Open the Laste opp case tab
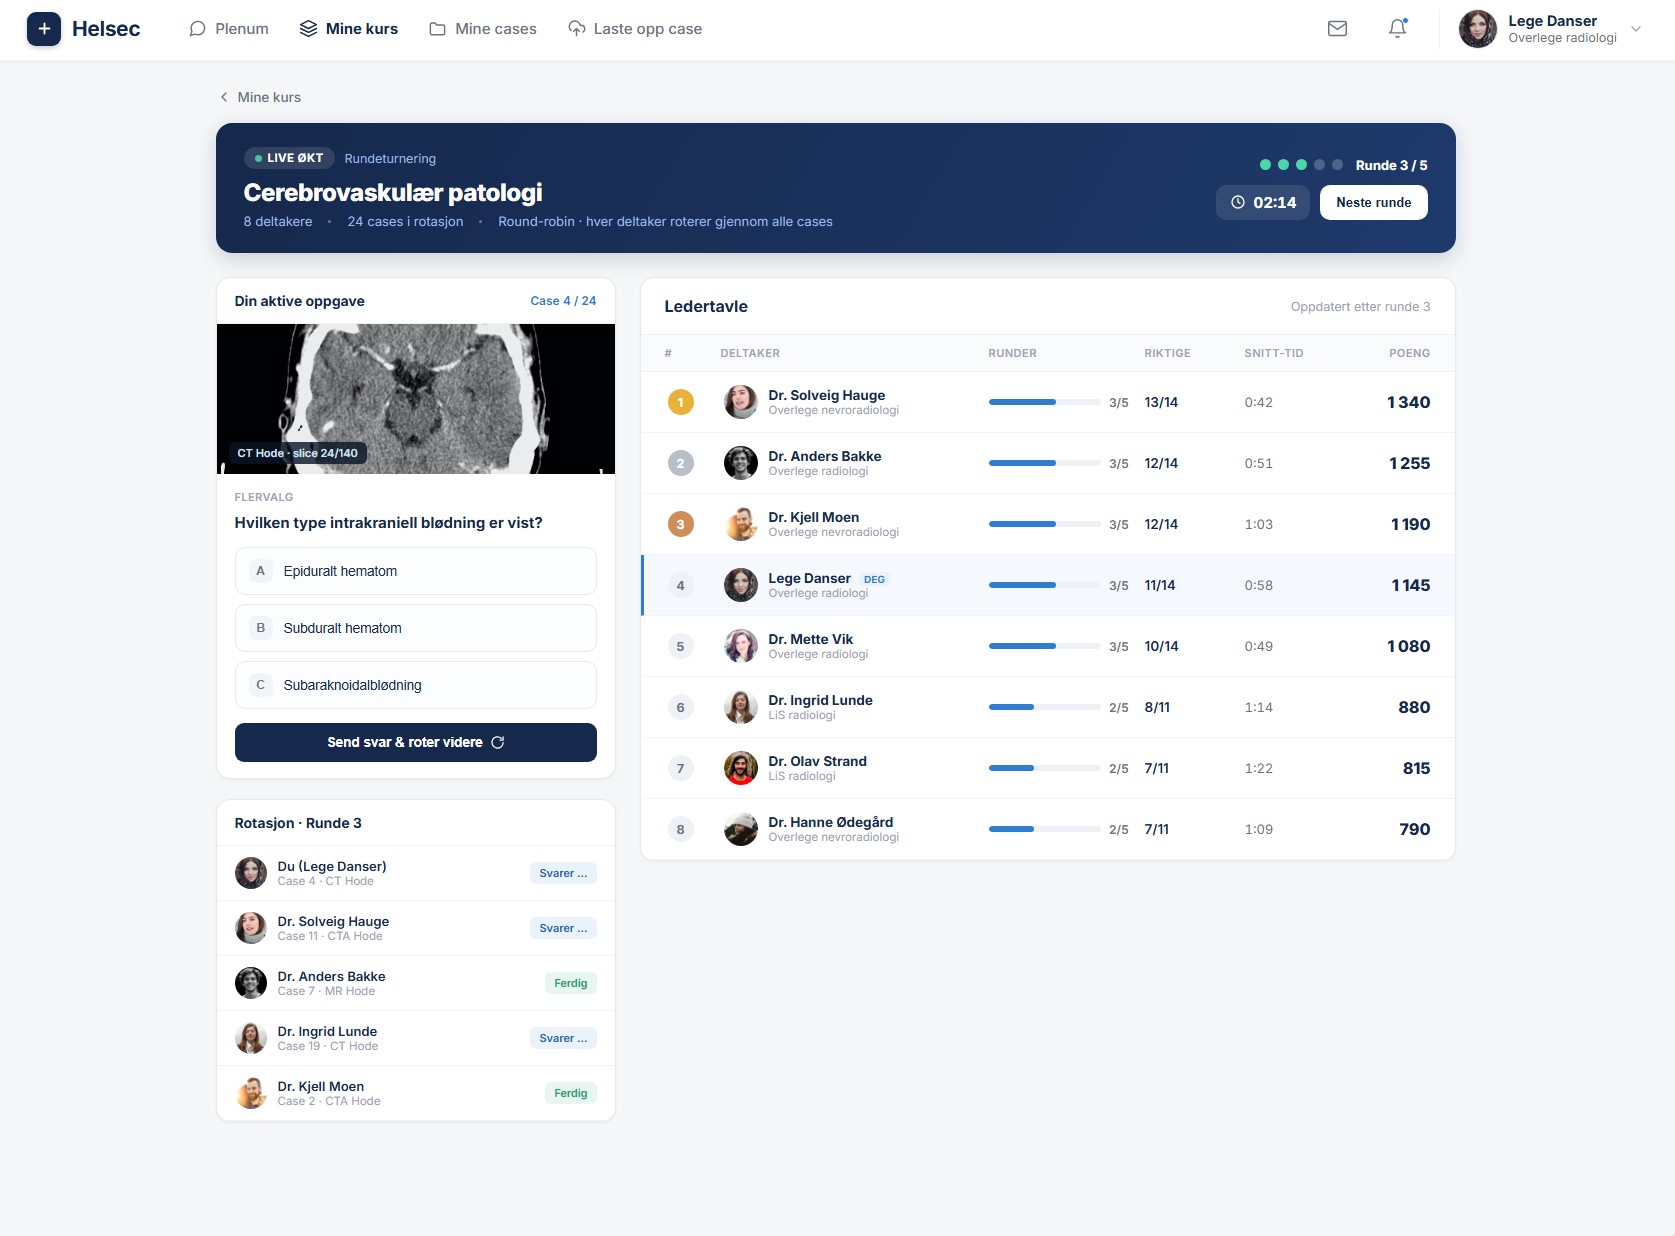The width and height of the screenshot is (1675, 1236). (x=635, y=29)
